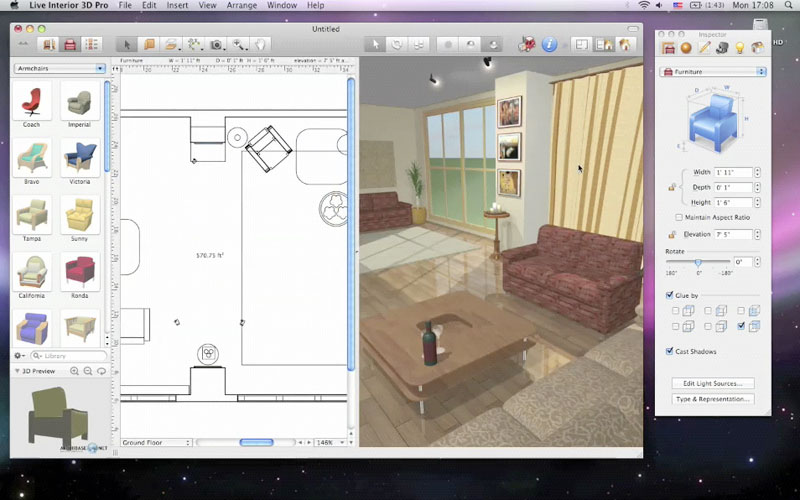
Task: Uncheck the Glue by checkbox
Action: 670,295
